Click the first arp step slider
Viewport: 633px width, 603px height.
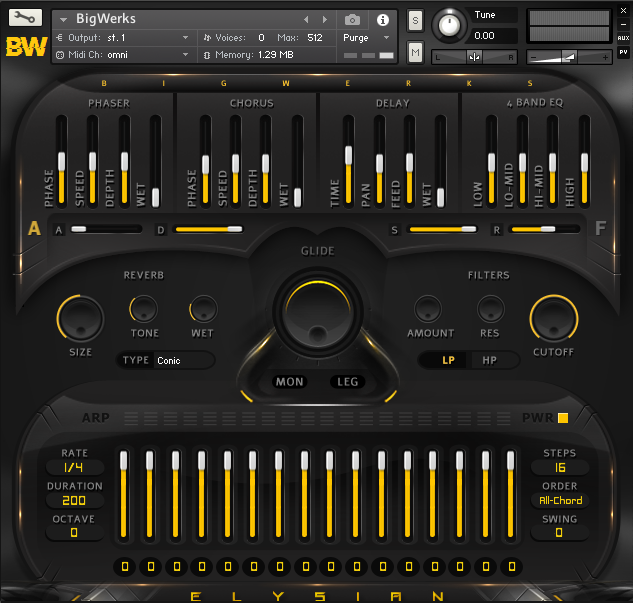[124, 494]
